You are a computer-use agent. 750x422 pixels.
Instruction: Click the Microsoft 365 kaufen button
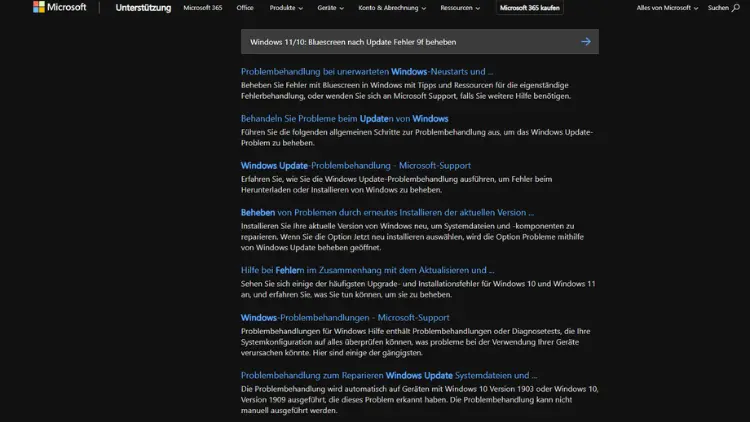pos(529,8)
